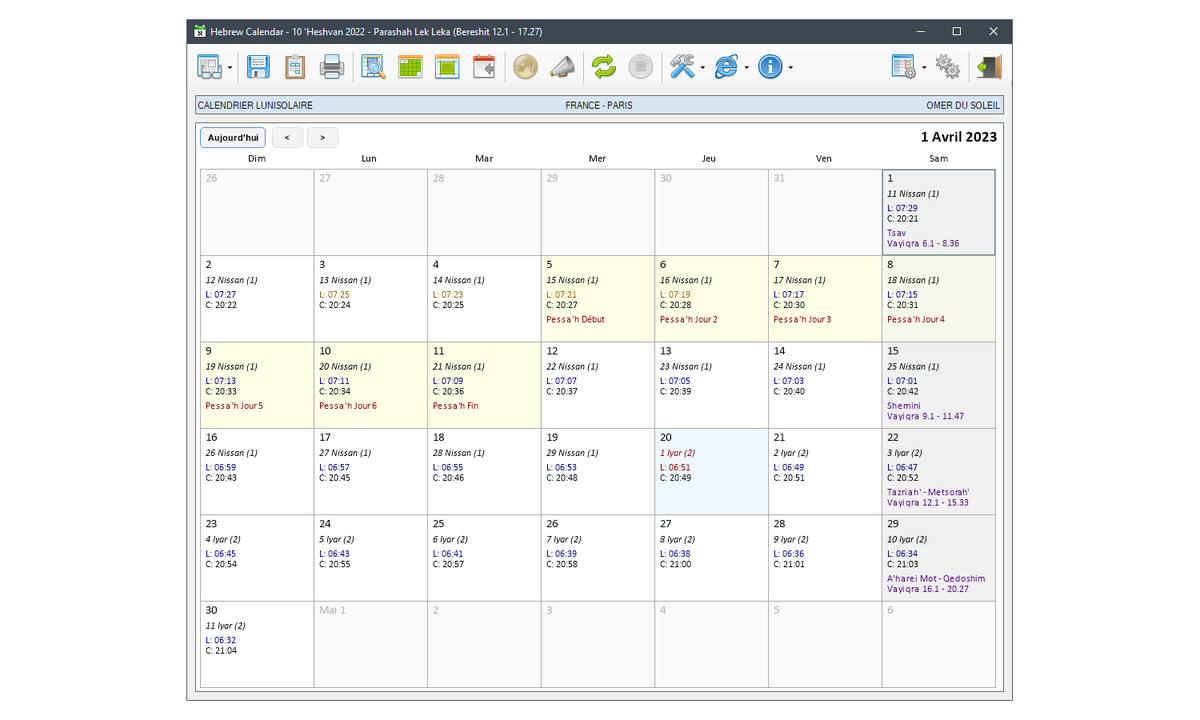
Task: Select April 8 Pessa'h Jour 4 cell
Action: 938,299
